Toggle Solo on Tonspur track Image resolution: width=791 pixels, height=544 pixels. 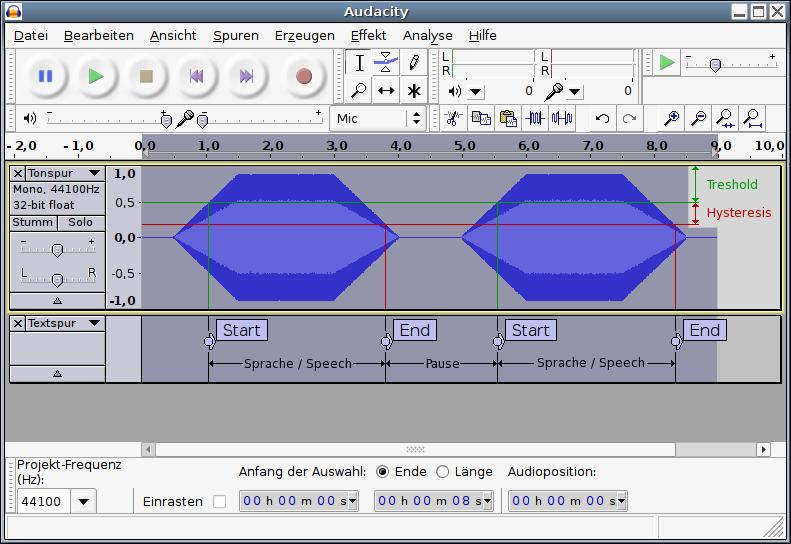click(81, 223)
